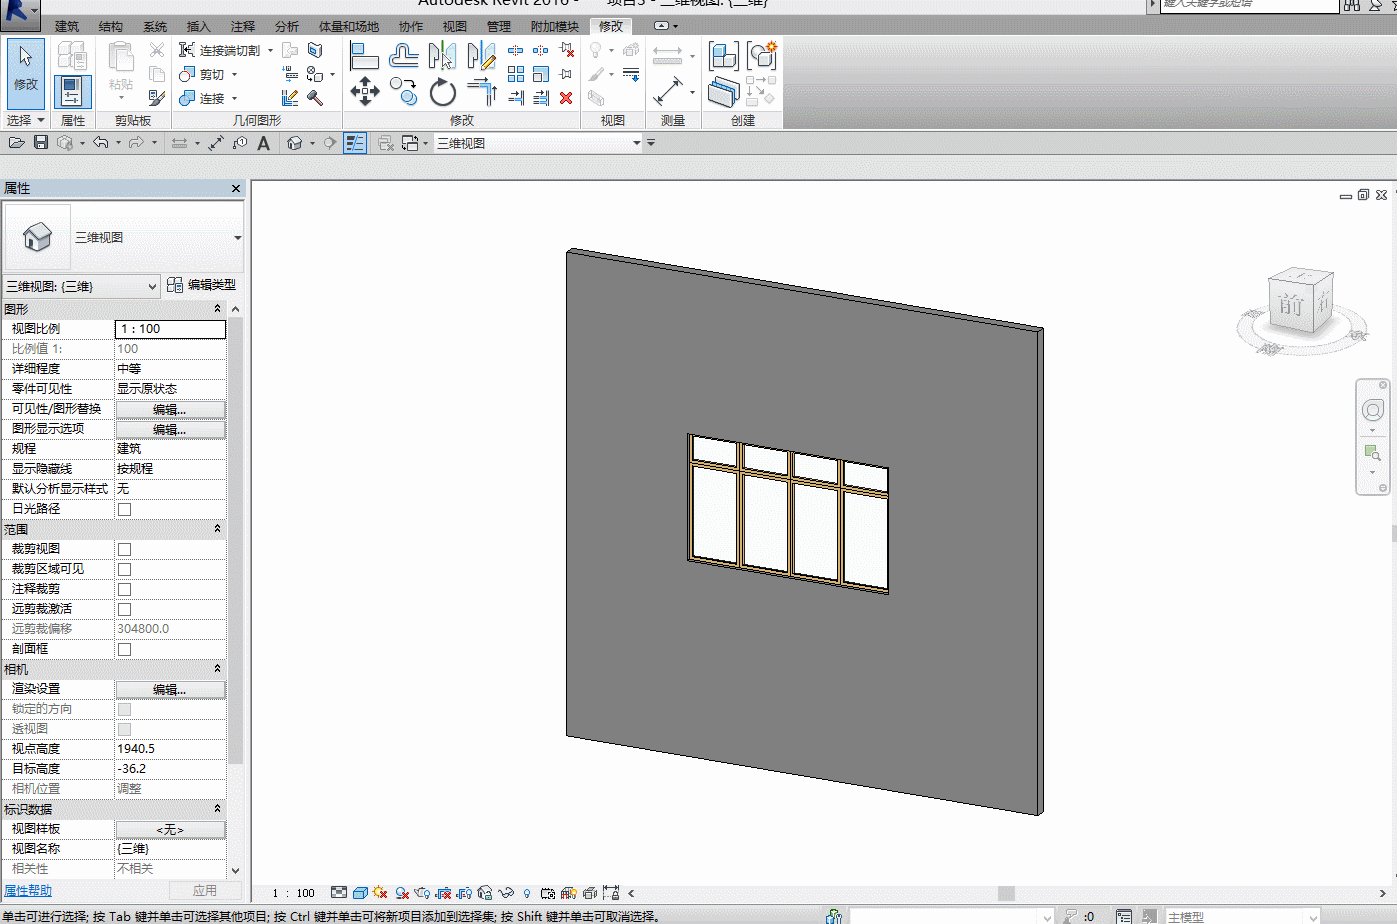Click the Text 'A' icon in quick toolbar
The width and height of the screenshot is (1397, 924).
click(264, 143)
